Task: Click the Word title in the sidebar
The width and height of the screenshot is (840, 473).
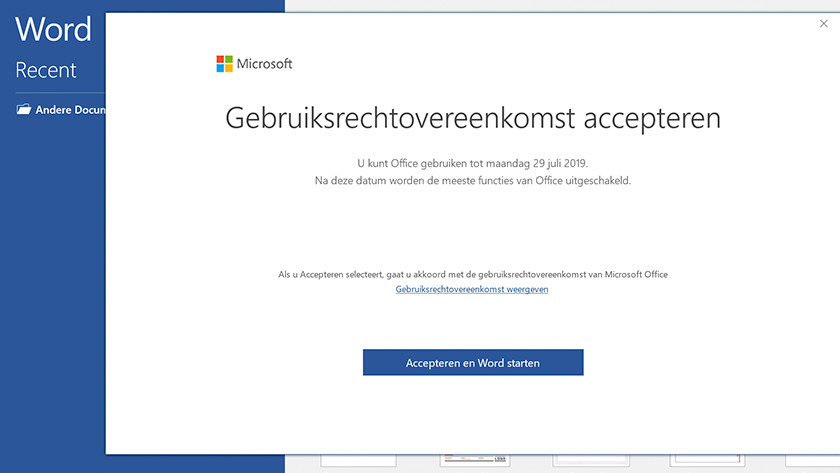Action: point(53,29)
